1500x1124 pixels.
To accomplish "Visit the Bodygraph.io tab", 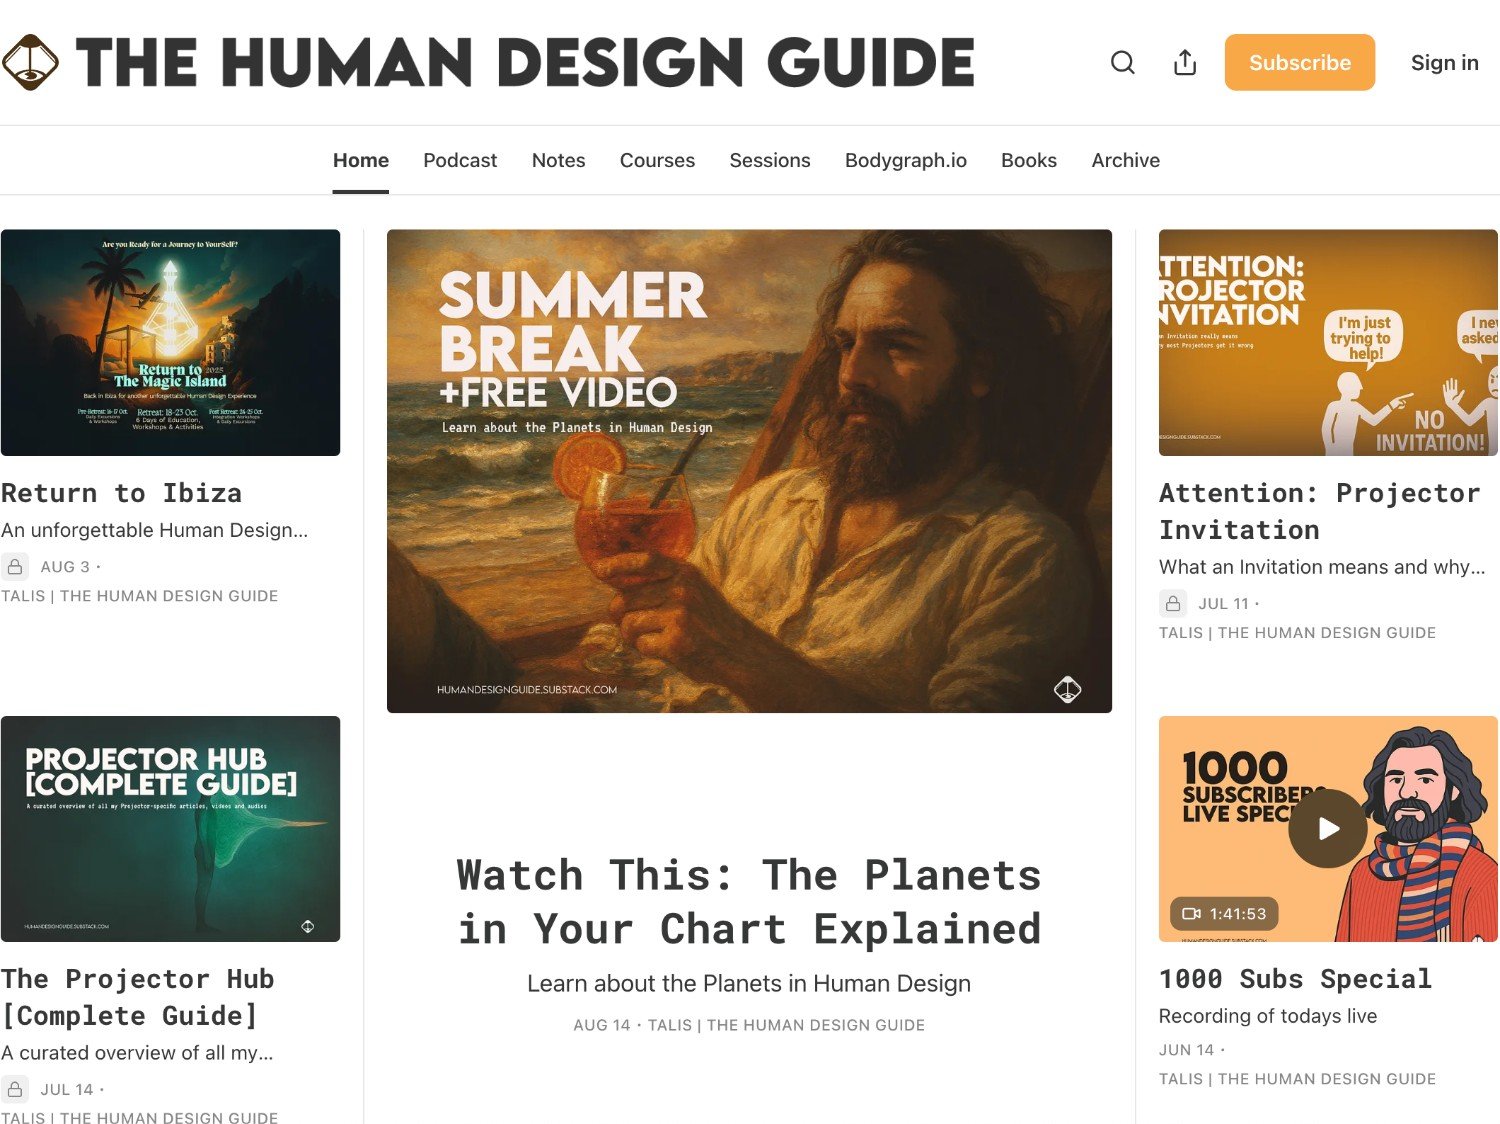I will [906, 160].
